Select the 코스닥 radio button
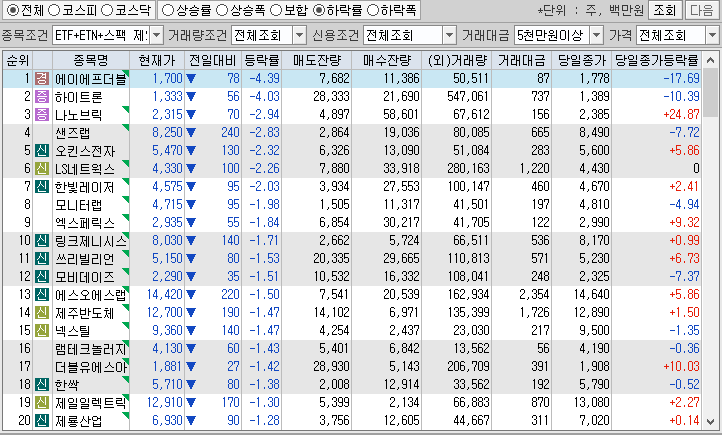722x435 pixels. (107, 10)
